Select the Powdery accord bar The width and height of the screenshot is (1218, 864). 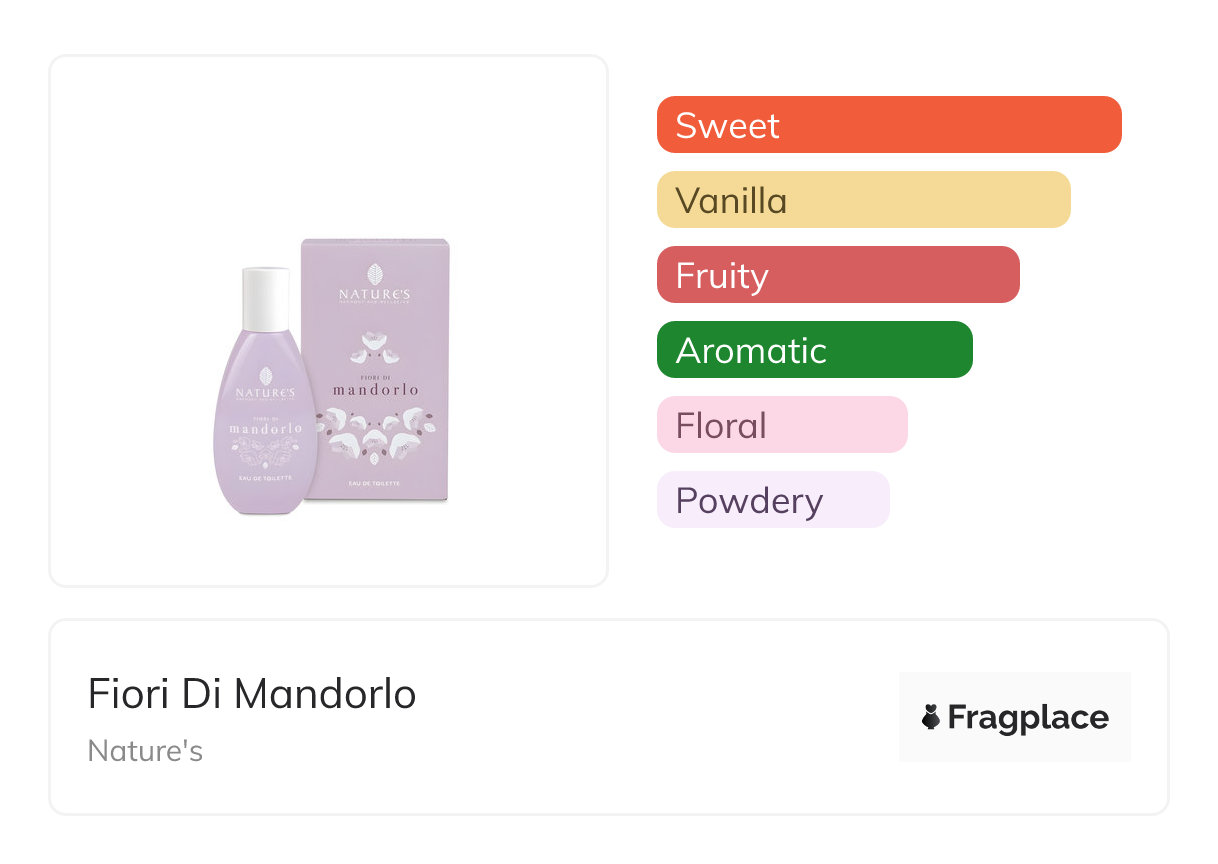(x=772, y=500)
